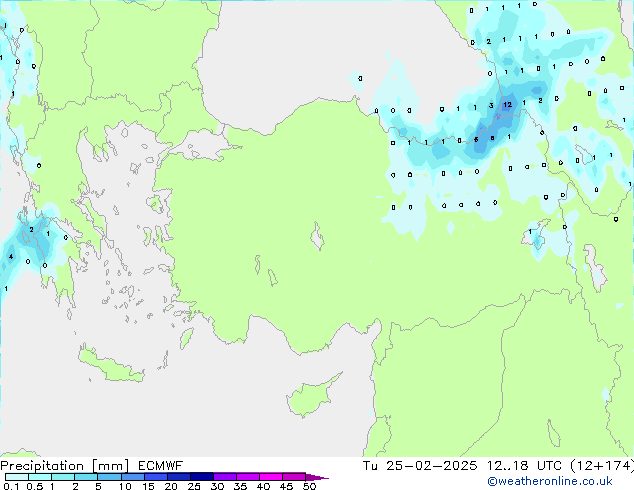Screen dimensions: 634x490
Task: Select the 45–50 mm legend swatch
Action: click(x=294, y=477)
